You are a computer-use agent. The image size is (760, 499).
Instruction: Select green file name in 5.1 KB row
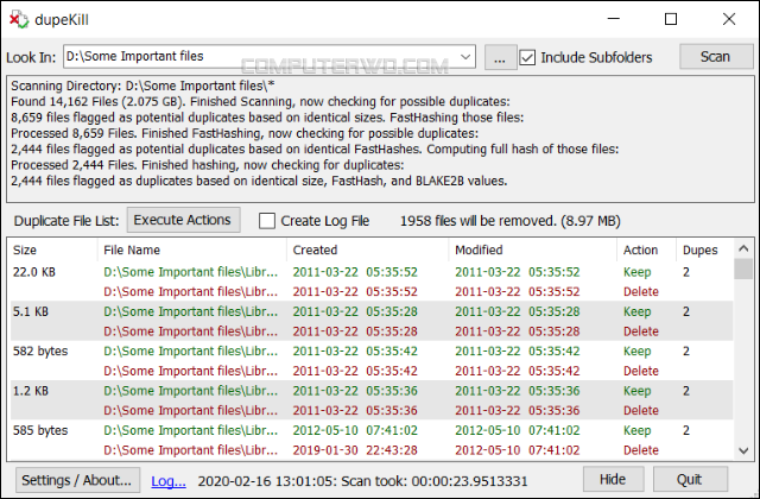coord(190,312)
